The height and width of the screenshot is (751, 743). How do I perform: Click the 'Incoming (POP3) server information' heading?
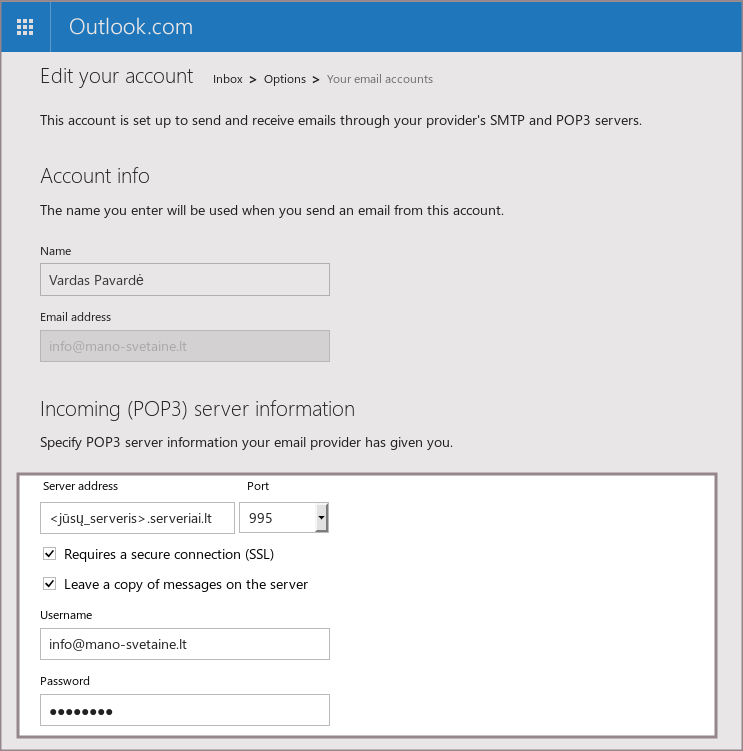(197, 409)
